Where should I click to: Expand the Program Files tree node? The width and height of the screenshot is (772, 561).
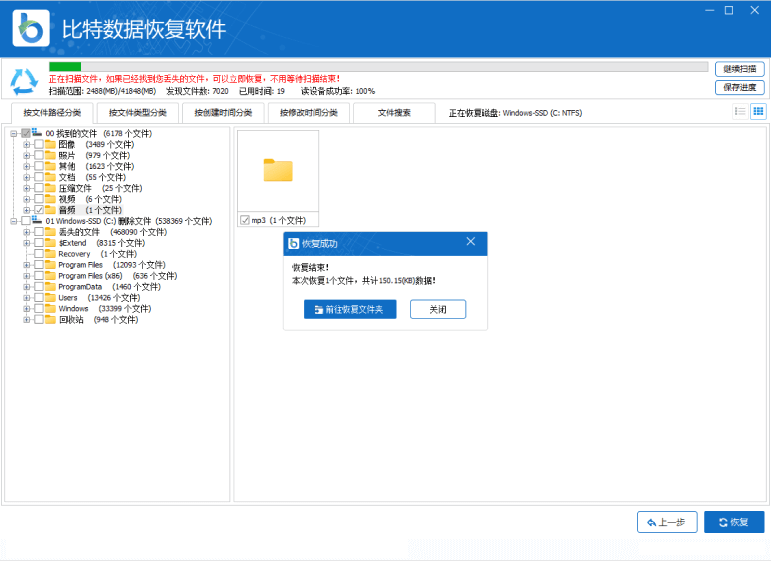[x=27, y=265]
